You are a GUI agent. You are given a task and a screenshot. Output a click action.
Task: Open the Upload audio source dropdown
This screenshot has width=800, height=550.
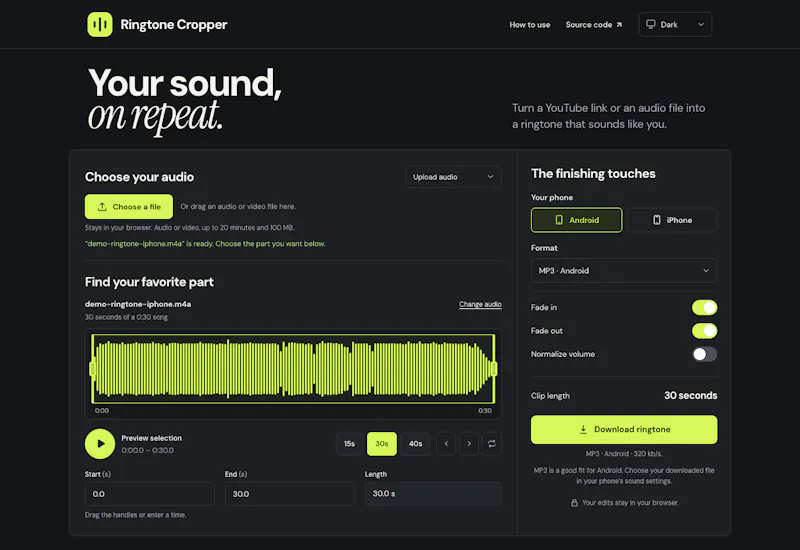[453, 177]
